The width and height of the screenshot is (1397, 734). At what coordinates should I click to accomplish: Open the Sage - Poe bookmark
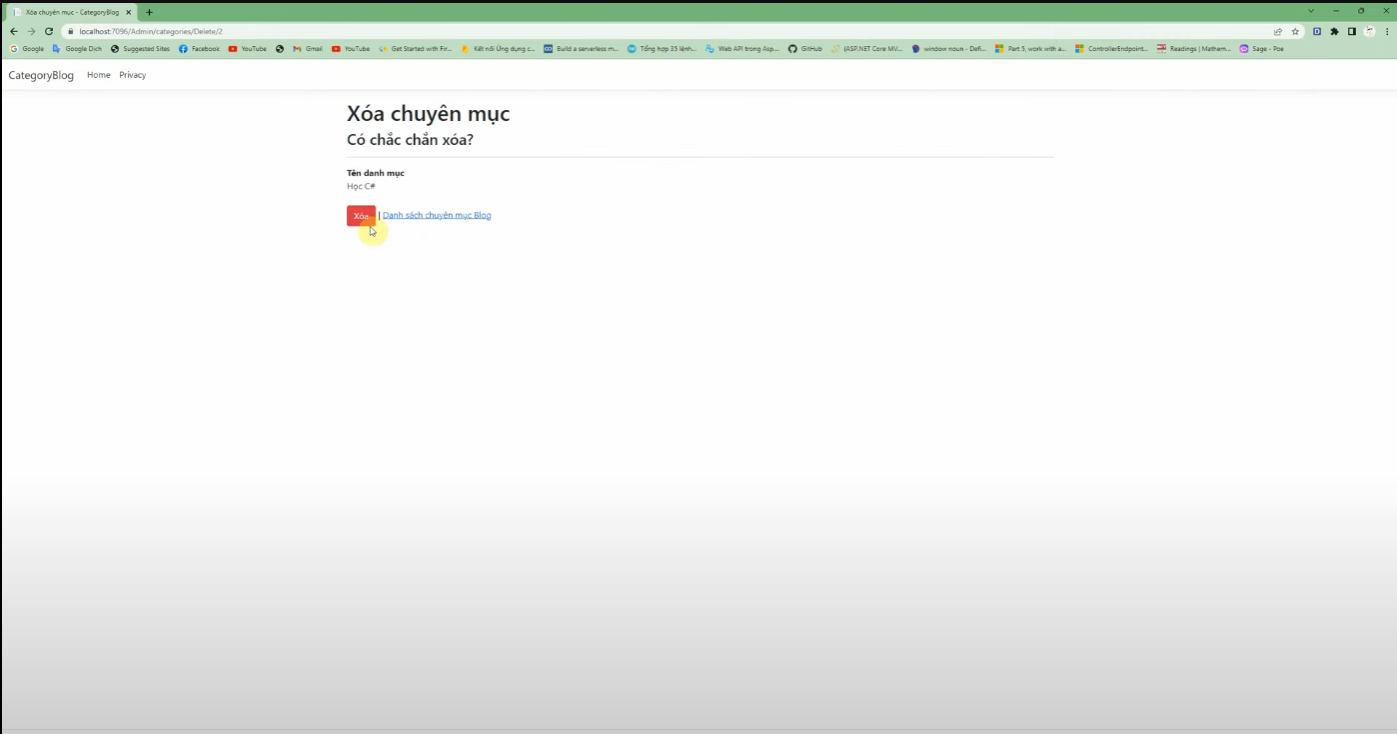coord(1262,48)
